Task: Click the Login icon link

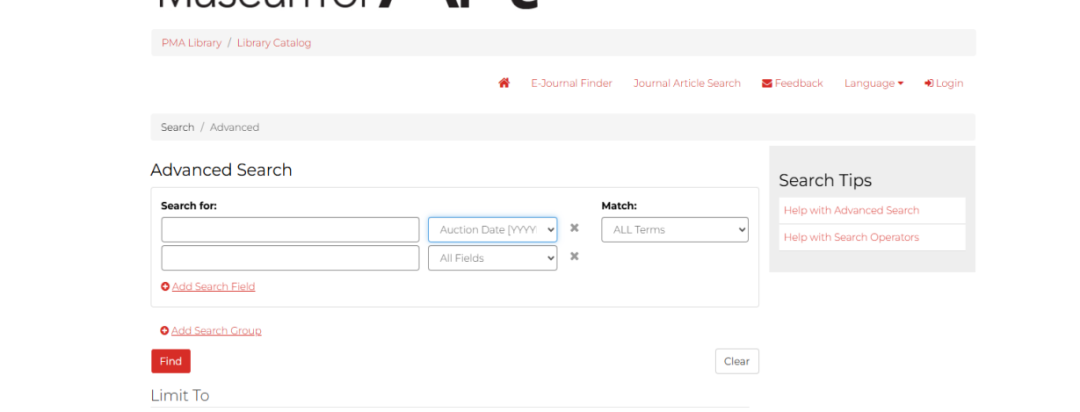Action: coord(929,83)
